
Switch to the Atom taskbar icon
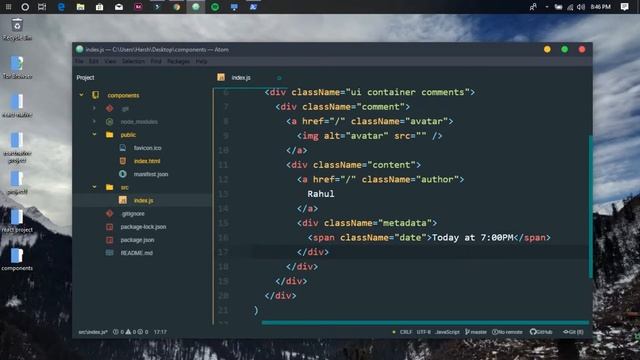196,7
